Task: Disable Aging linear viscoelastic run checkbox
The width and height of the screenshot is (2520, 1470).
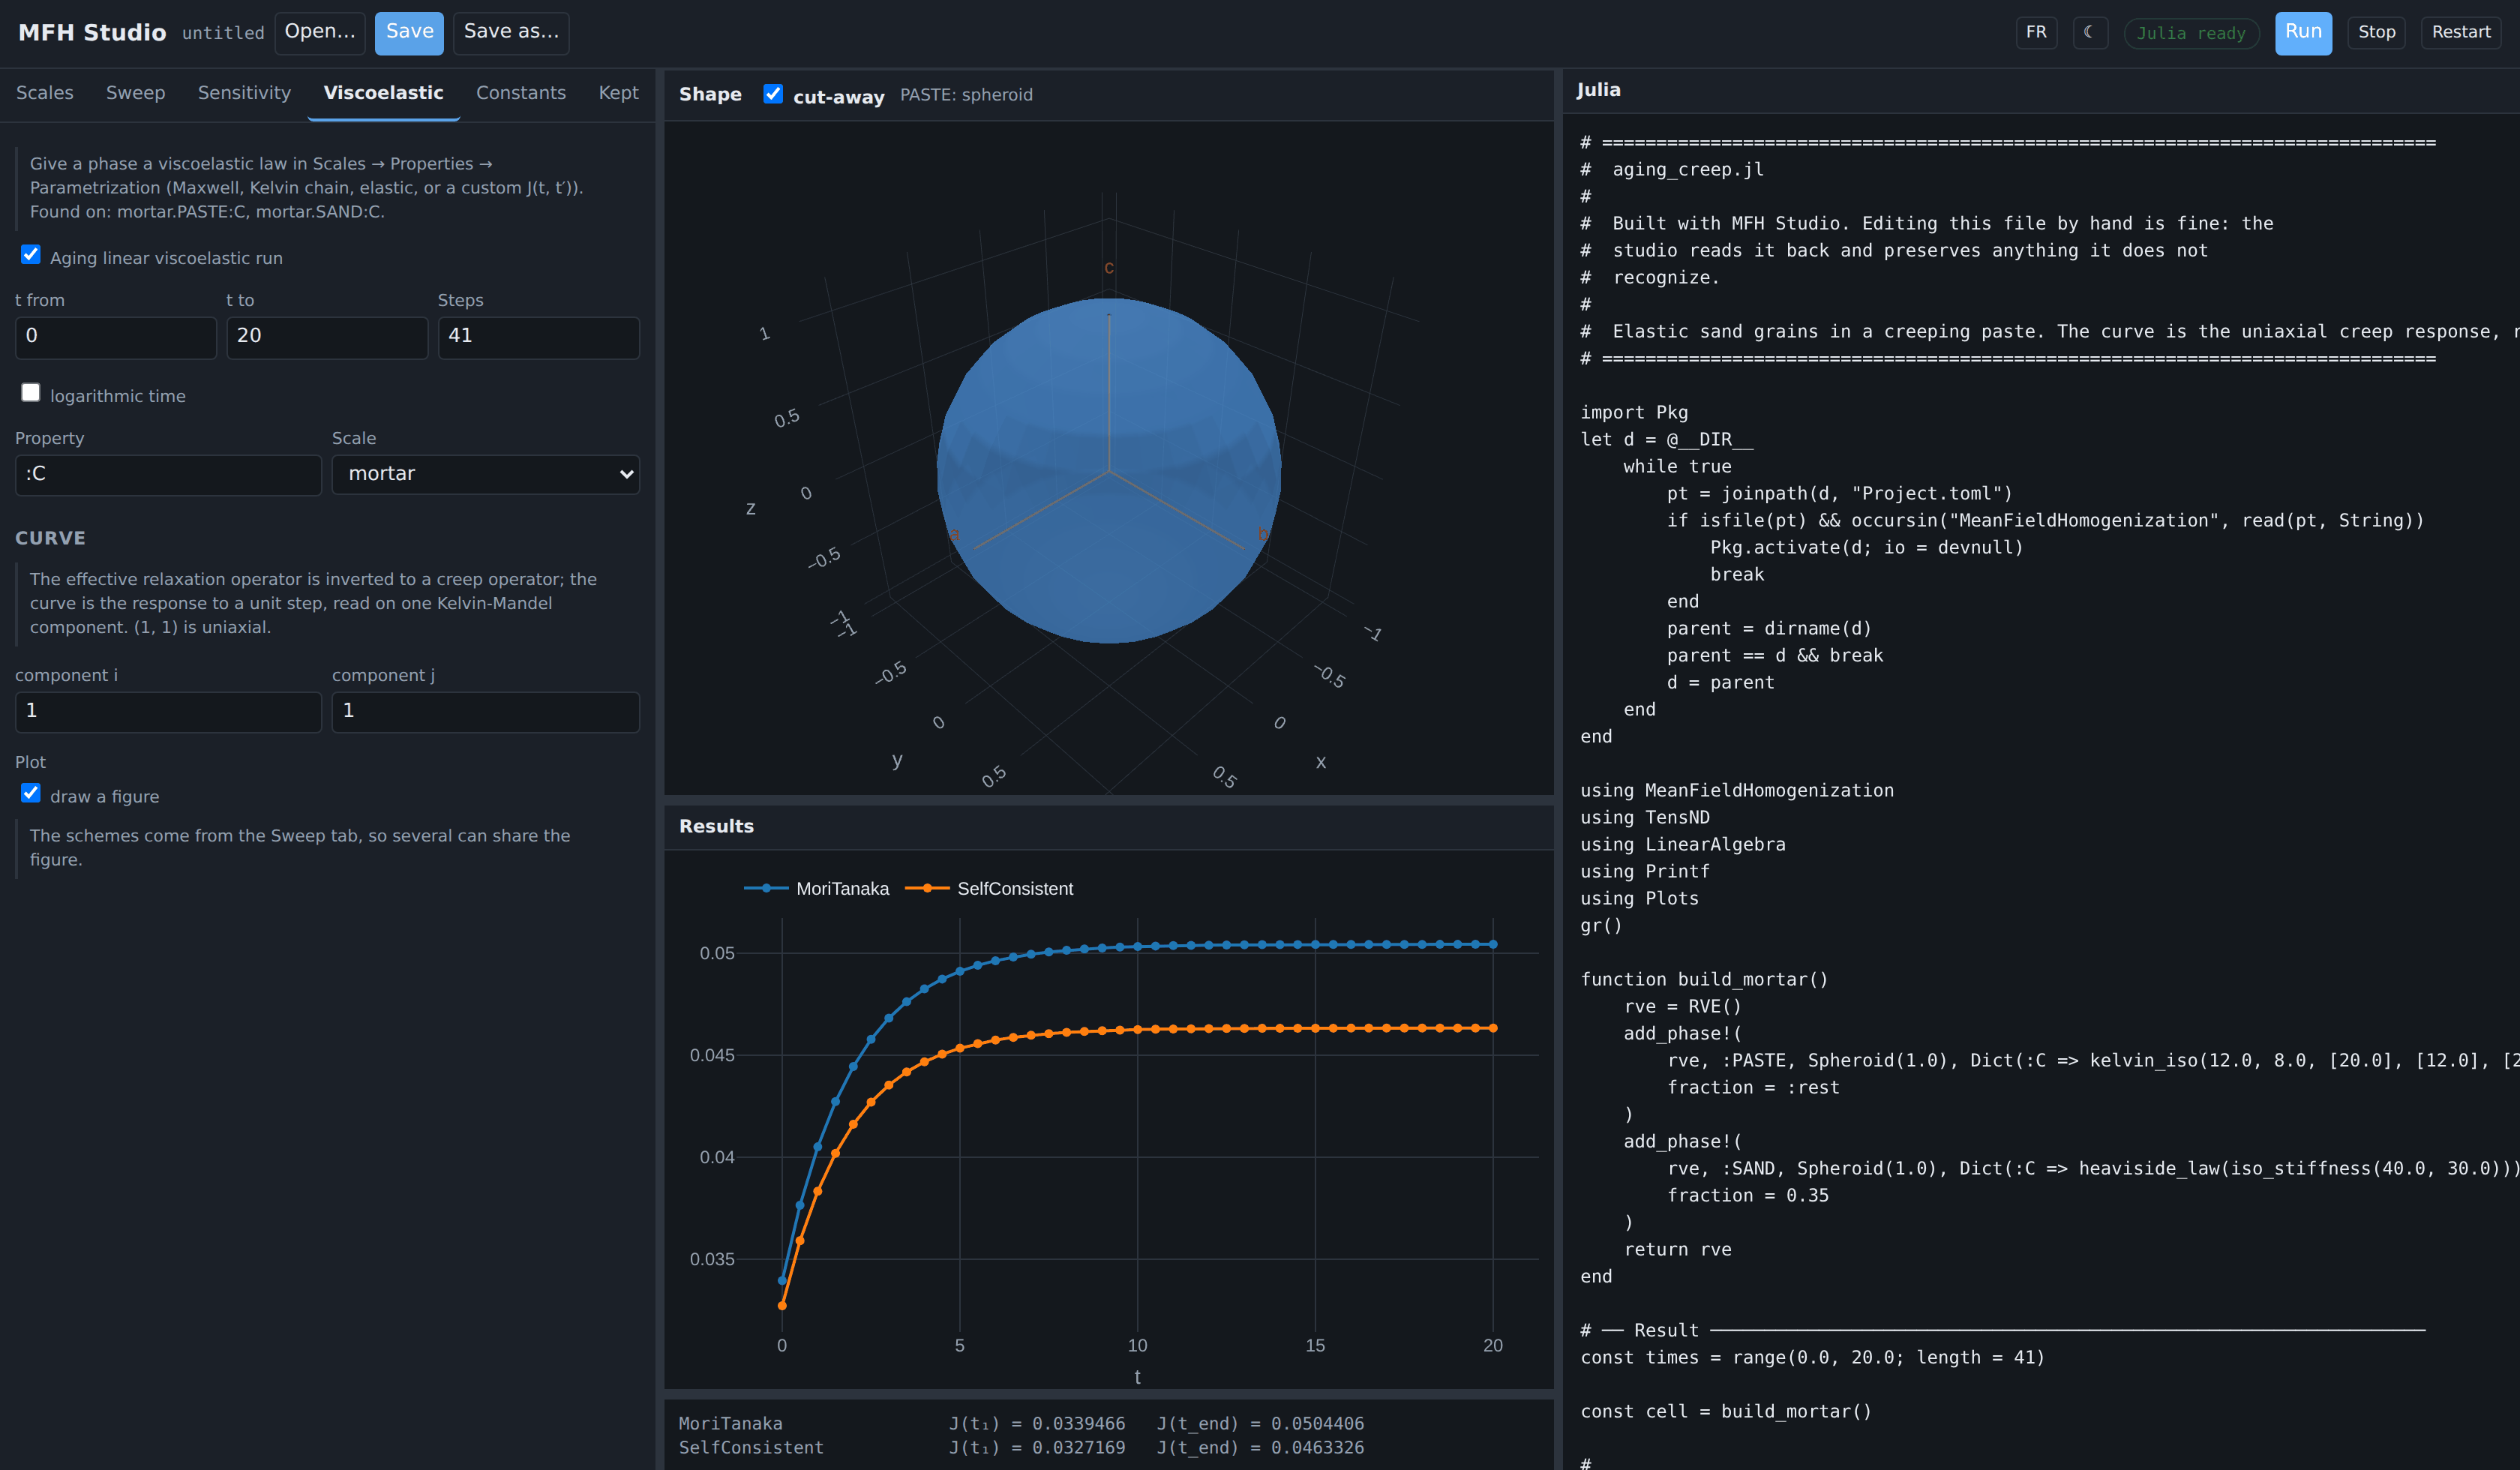Action: pos(31,255)
